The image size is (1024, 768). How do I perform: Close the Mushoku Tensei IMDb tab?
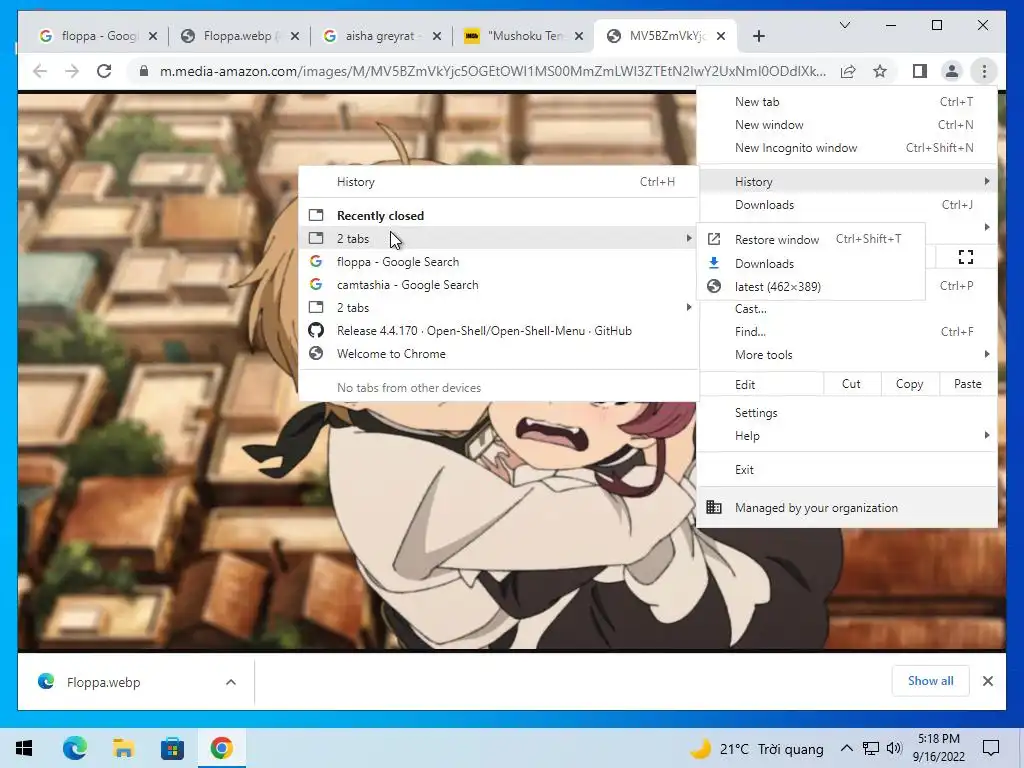click(579, 36)
